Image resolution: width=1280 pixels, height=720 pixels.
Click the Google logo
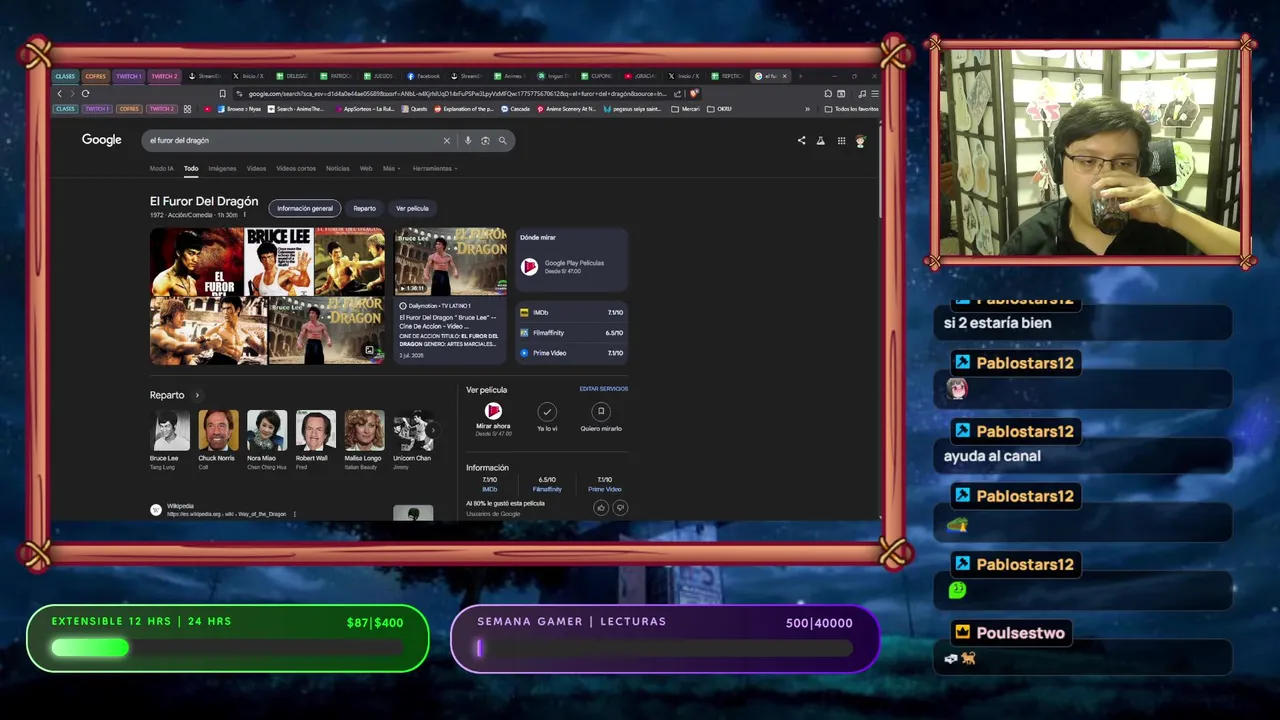[102, 140]
